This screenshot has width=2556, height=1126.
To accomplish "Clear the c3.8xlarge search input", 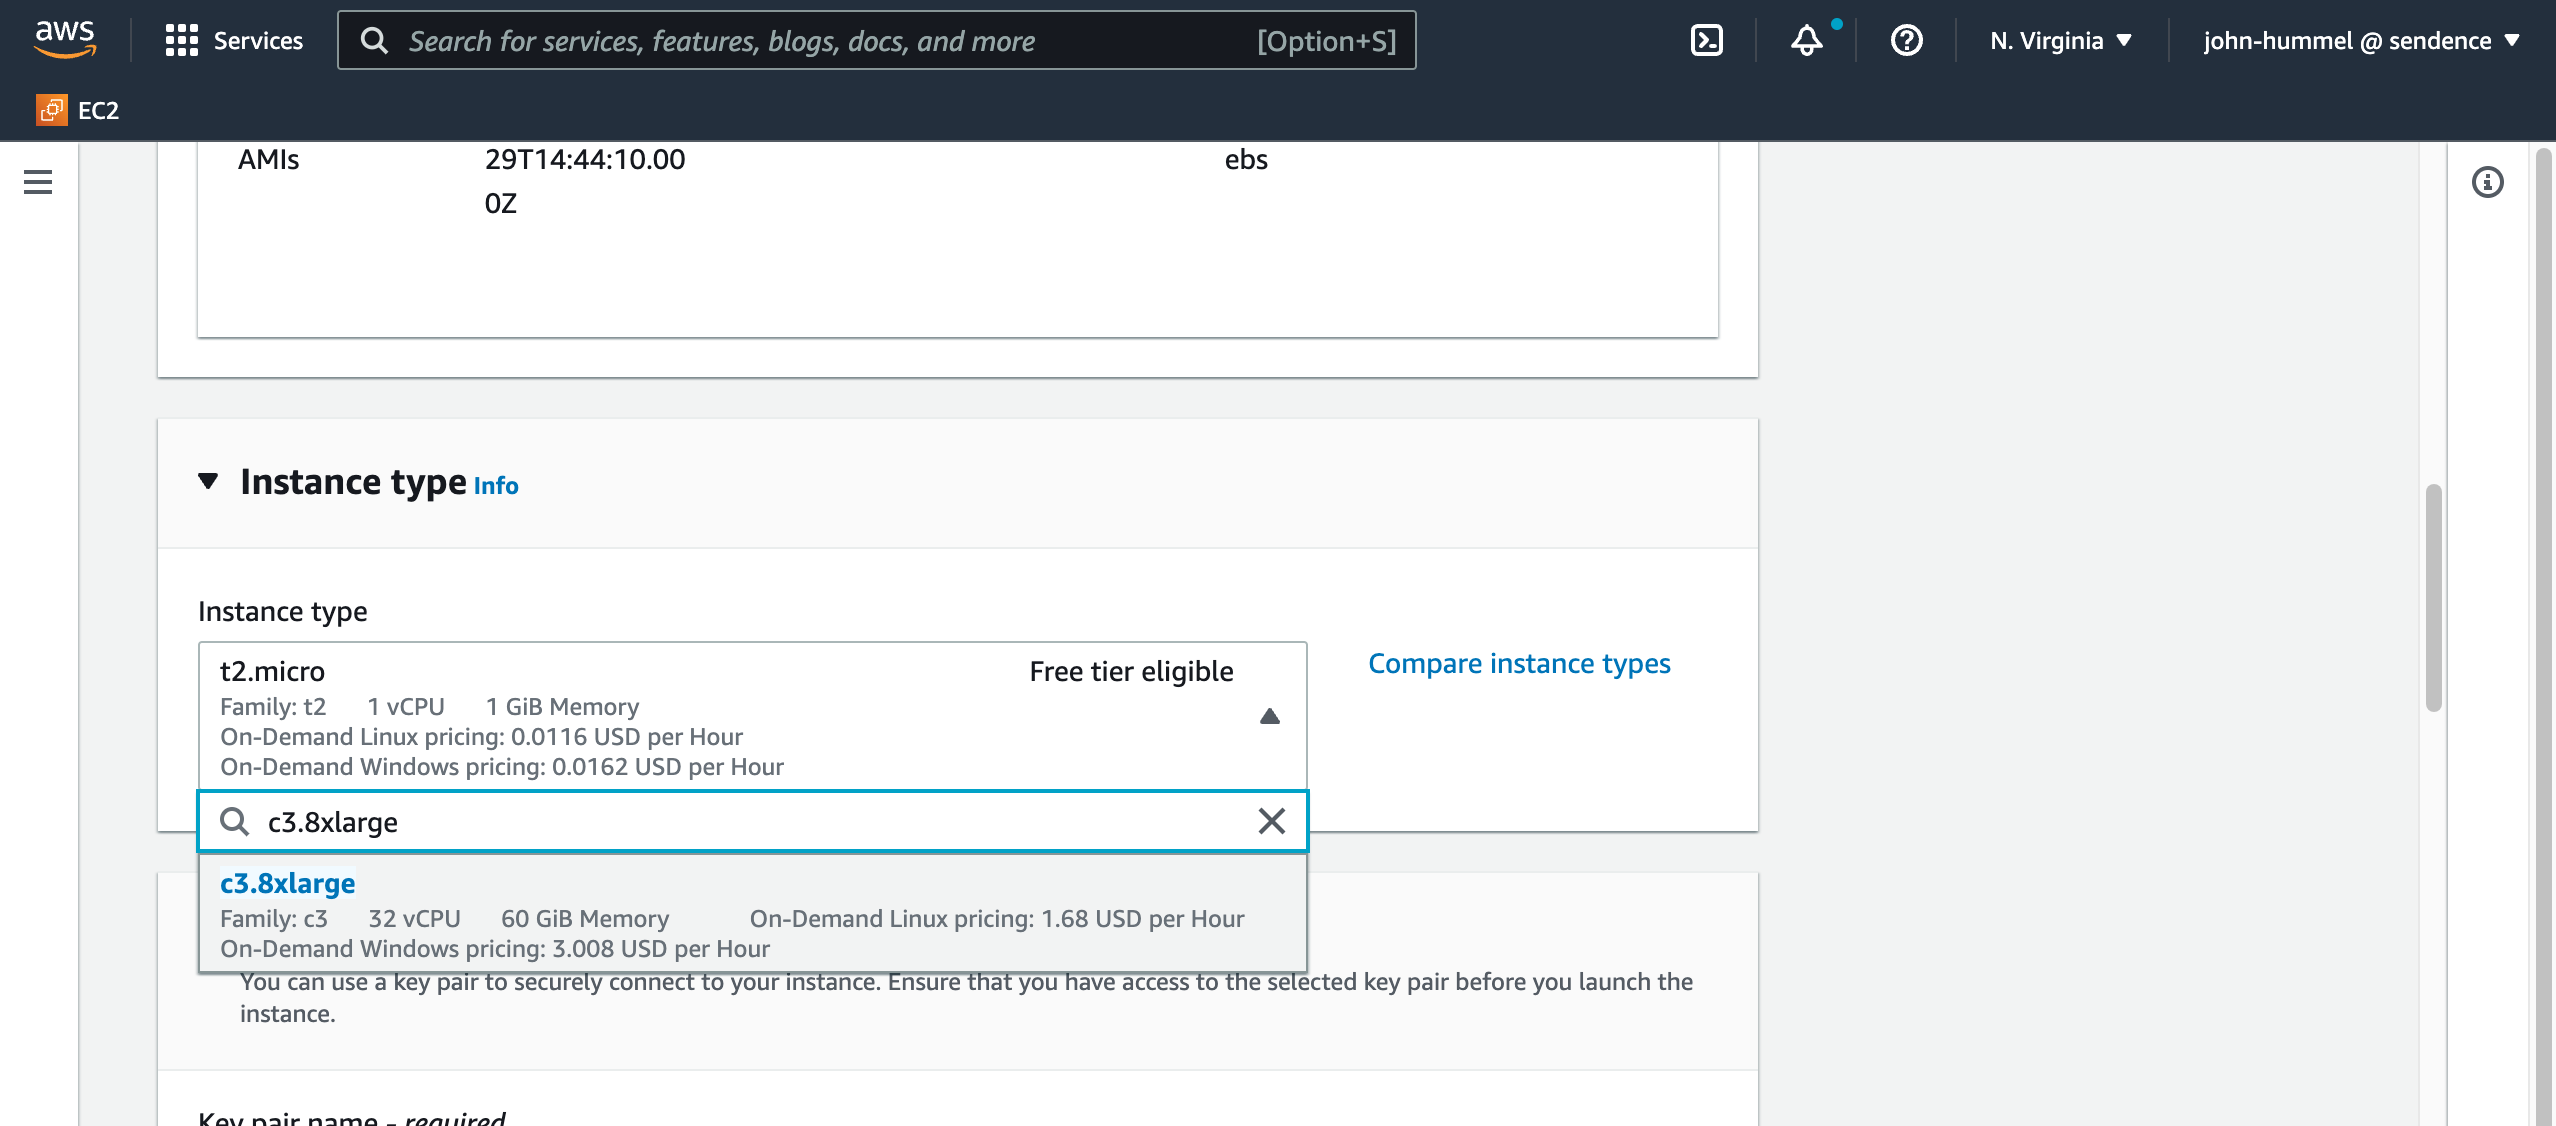I will tap(1271, 820).
